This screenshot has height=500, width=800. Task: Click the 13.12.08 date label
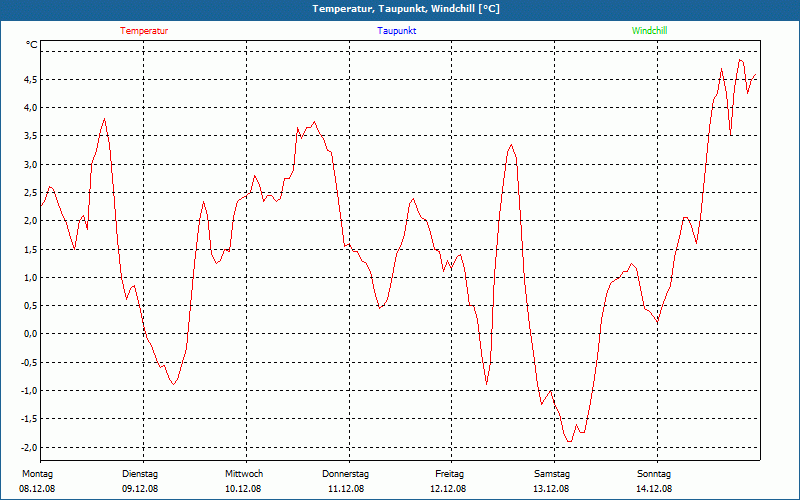pos(552,489)
